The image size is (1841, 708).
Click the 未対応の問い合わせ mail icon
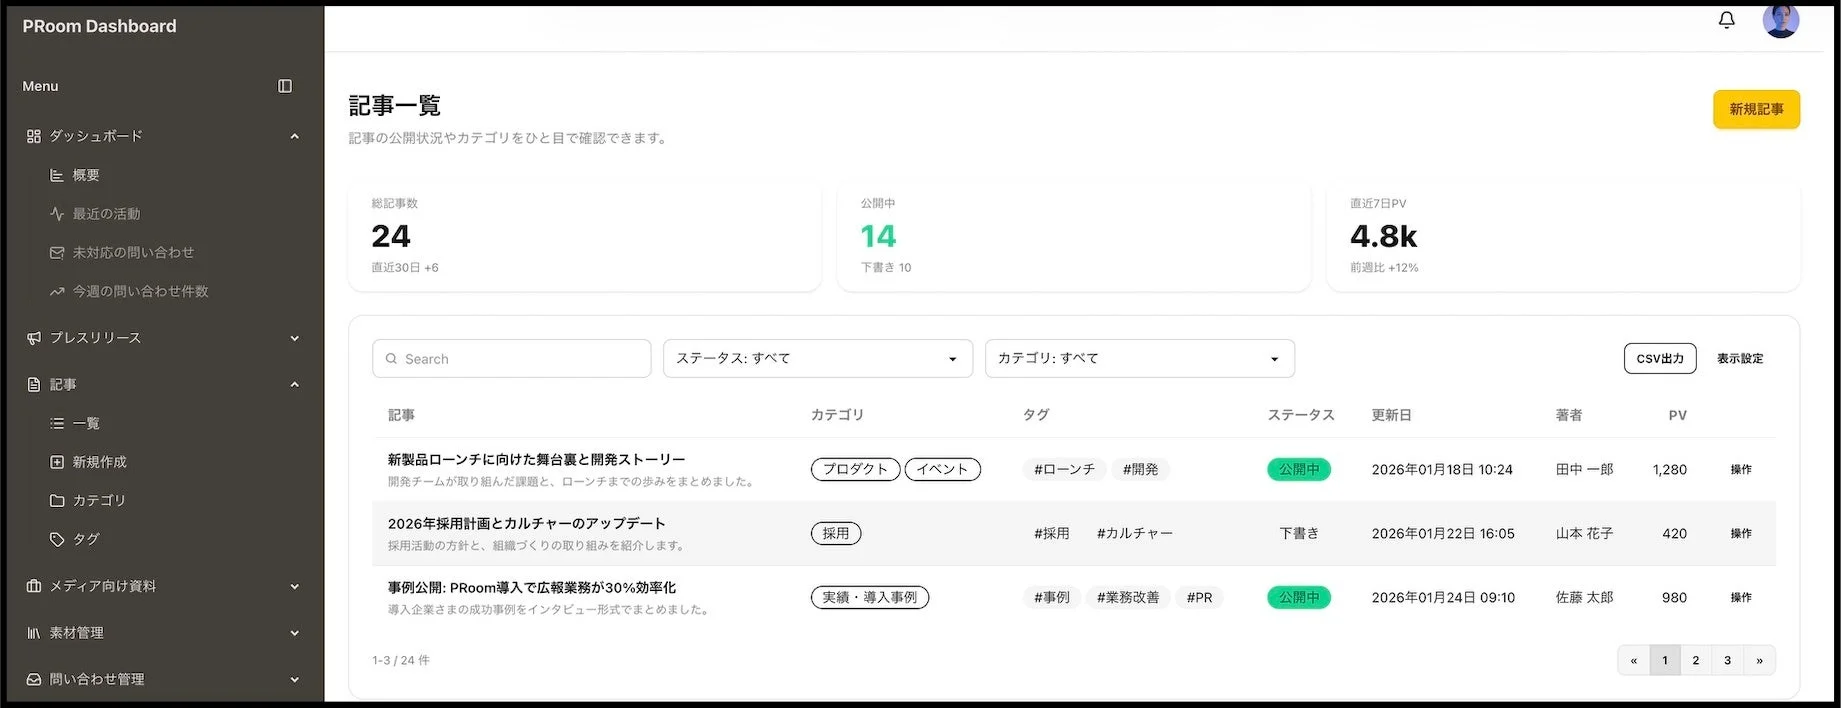(x=57, y=253)
